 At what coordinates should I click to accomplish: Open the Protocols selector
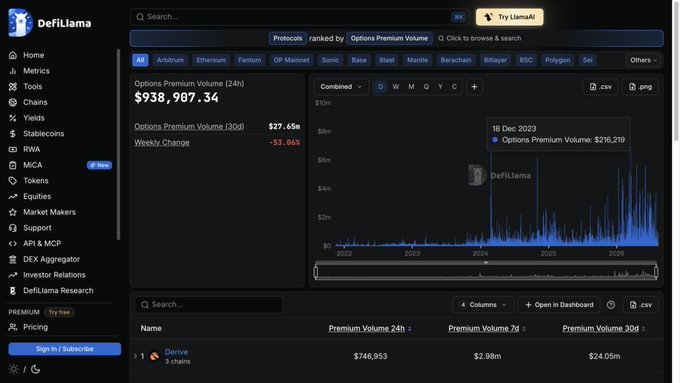pos(288,38)
